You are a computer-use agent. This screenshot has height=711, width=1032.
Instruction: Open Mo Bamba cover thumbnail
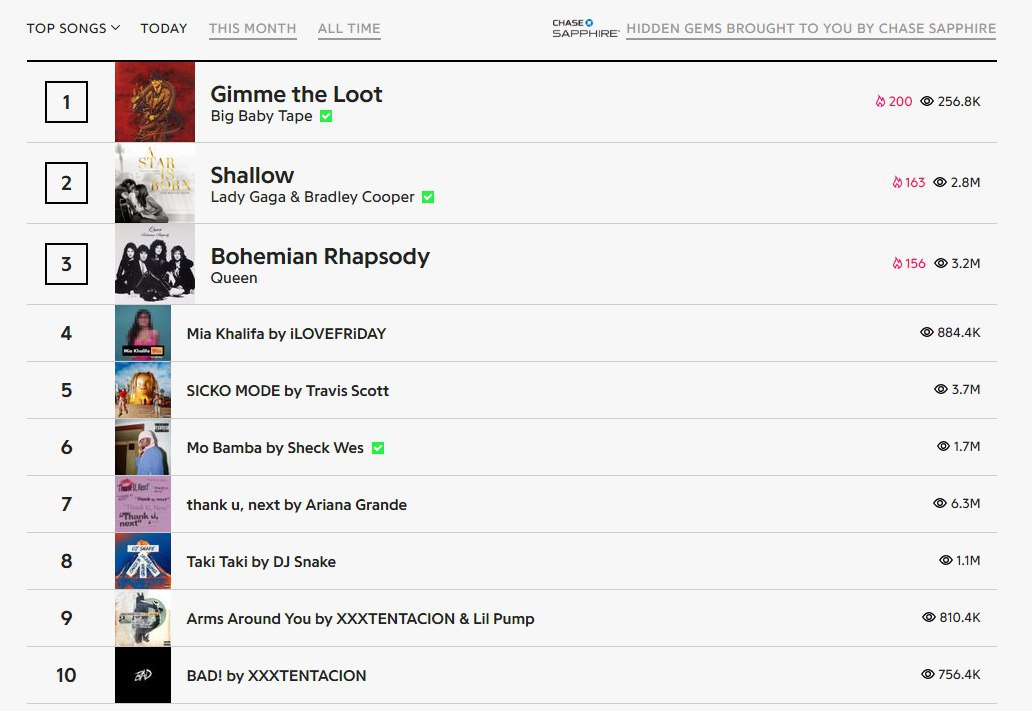coord(143,447)
